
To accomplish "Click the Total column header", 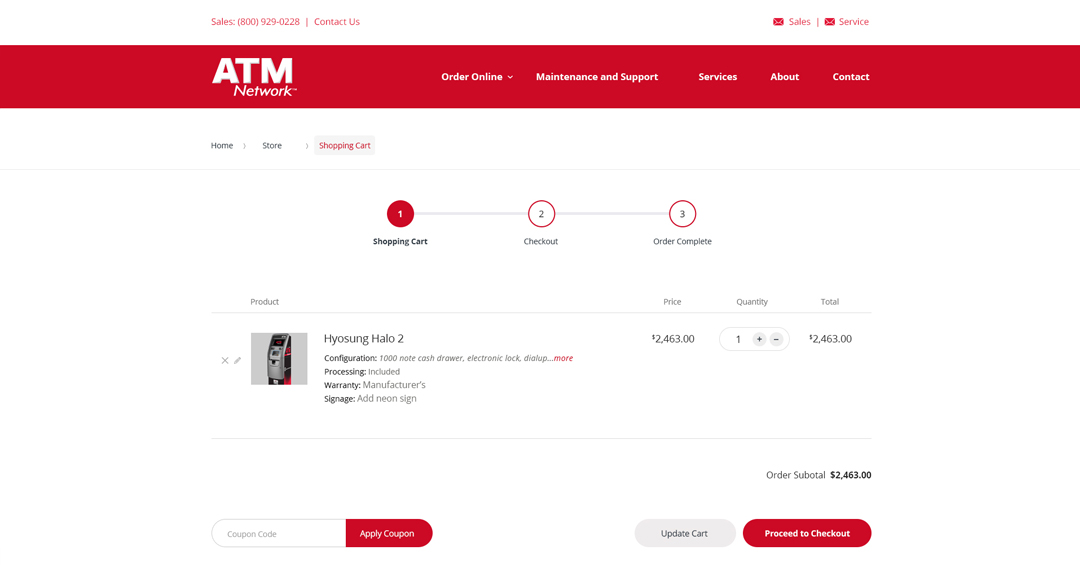I will tap(830, 302).
